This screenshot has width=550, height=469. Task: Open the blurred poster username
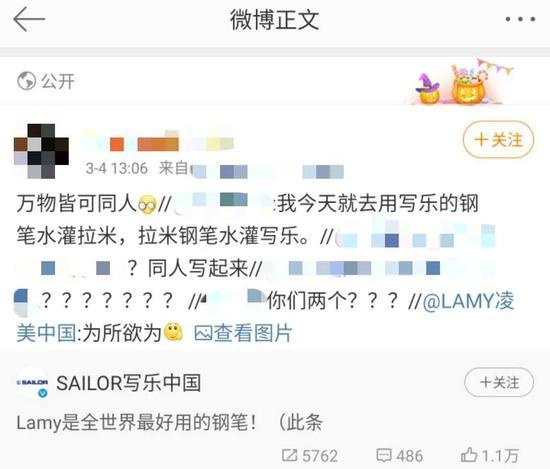158,141
